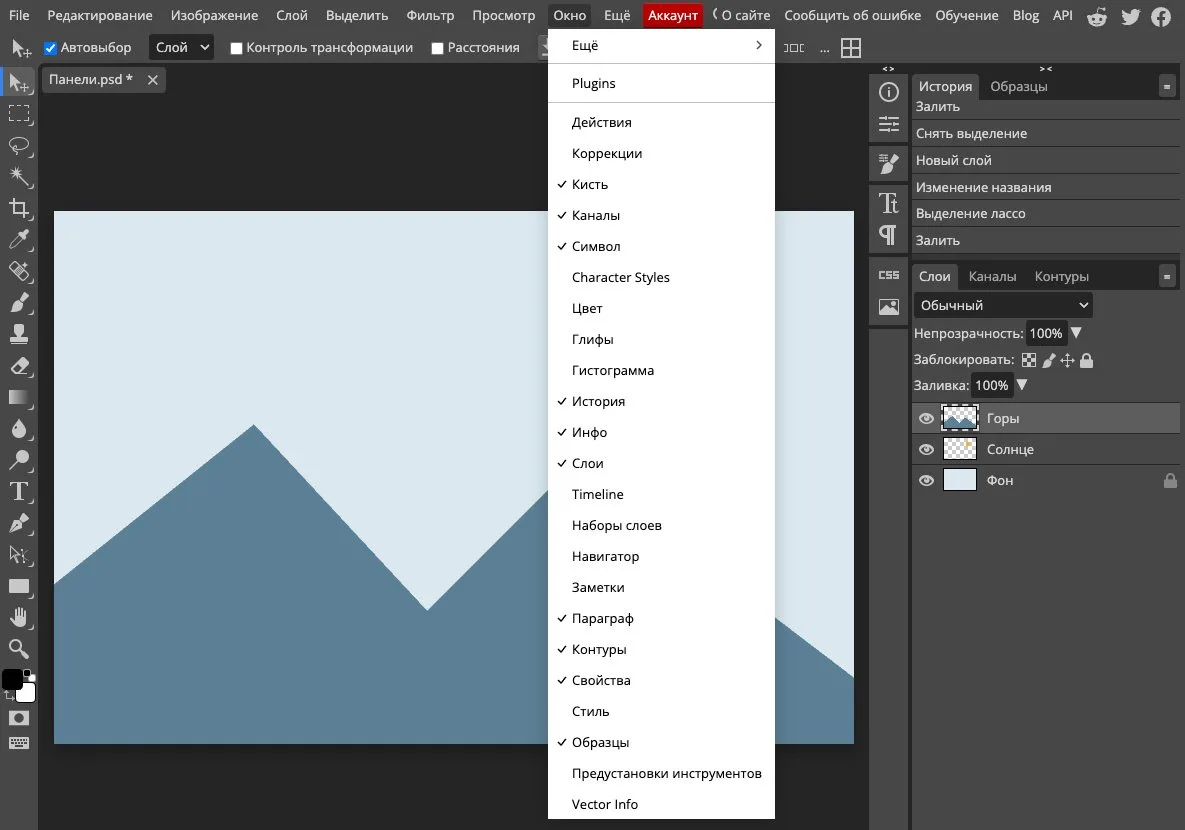Select the Type tool in toolbar

pos(19,492)
